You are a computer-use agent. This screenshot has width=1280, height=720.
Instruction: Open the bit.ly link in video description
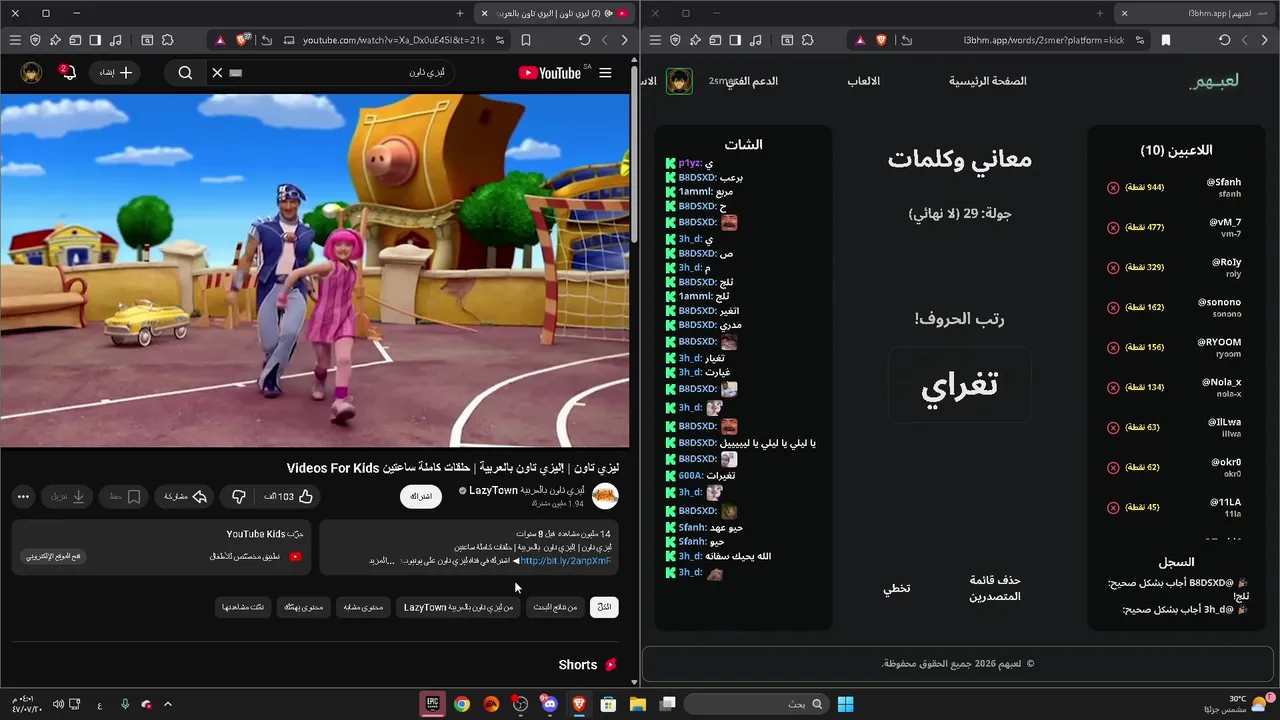(x=565, y=561)
